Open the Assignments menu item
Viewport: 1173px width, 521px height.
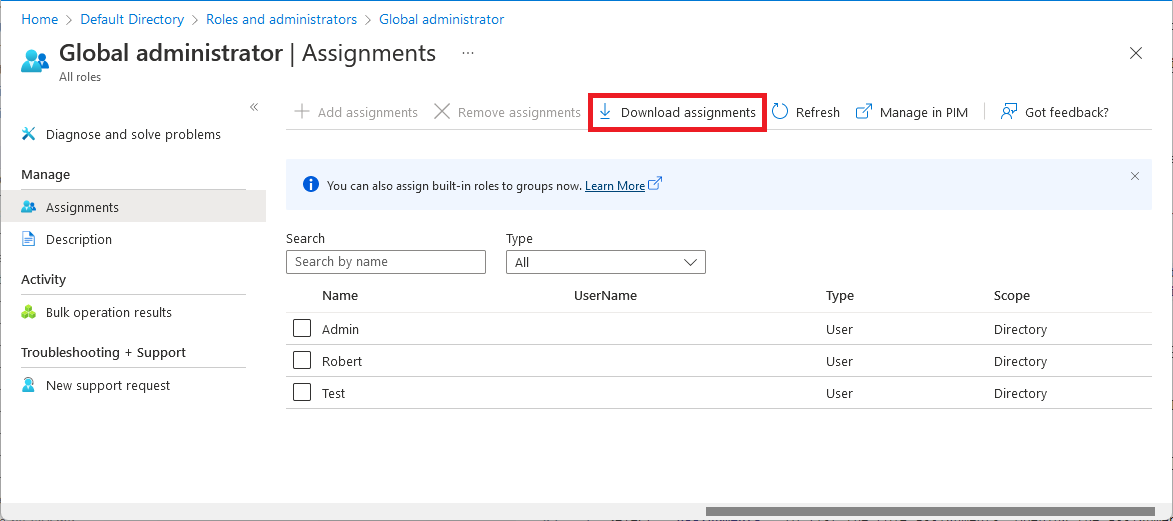pyautogui.click(x=82, y=207)
